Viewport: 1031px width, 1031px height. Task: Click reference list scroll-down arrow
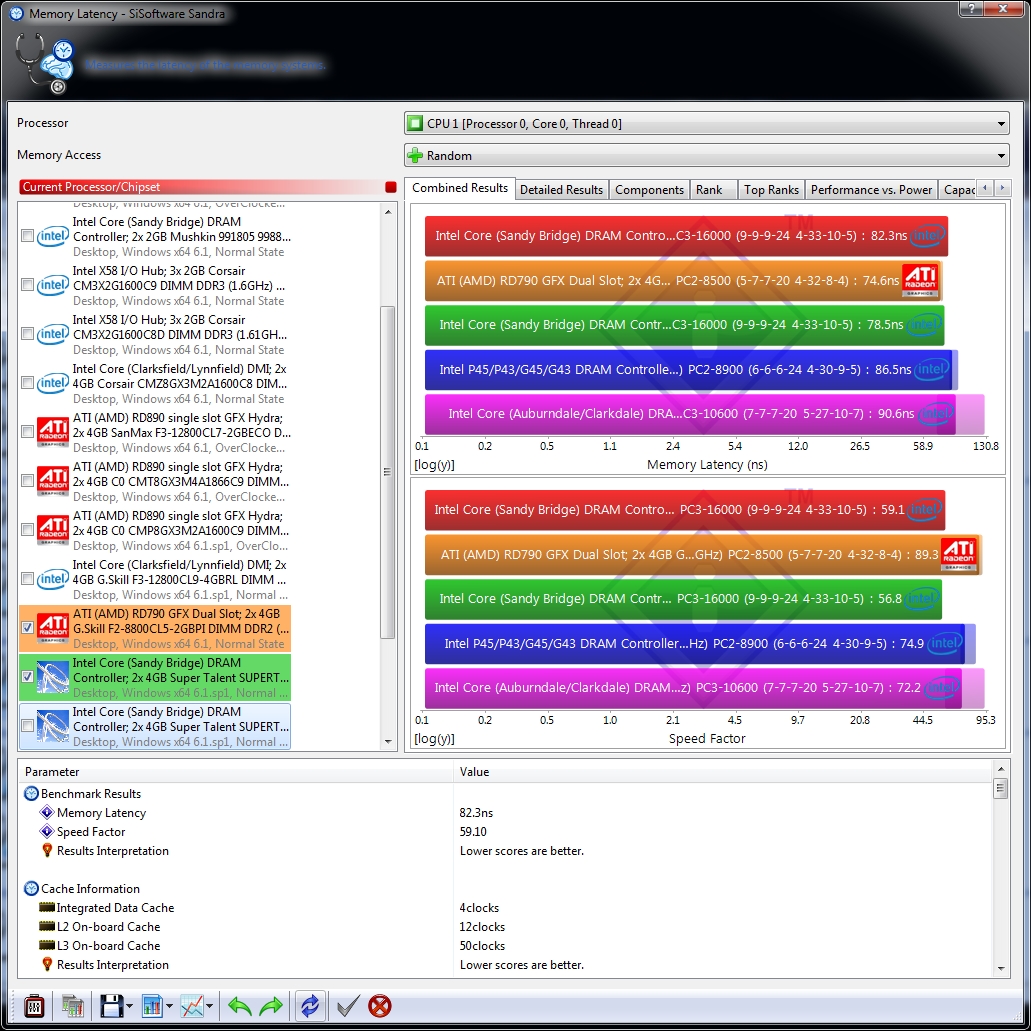click(388, 741)
